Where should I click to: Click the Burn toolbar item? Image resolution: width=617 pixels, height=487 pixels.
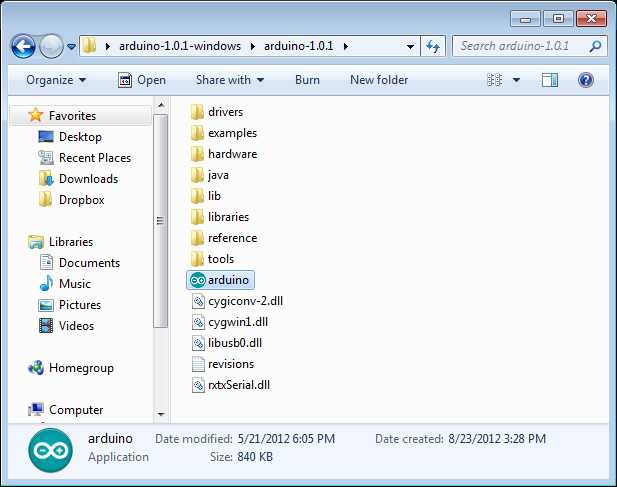click(307, 80)
